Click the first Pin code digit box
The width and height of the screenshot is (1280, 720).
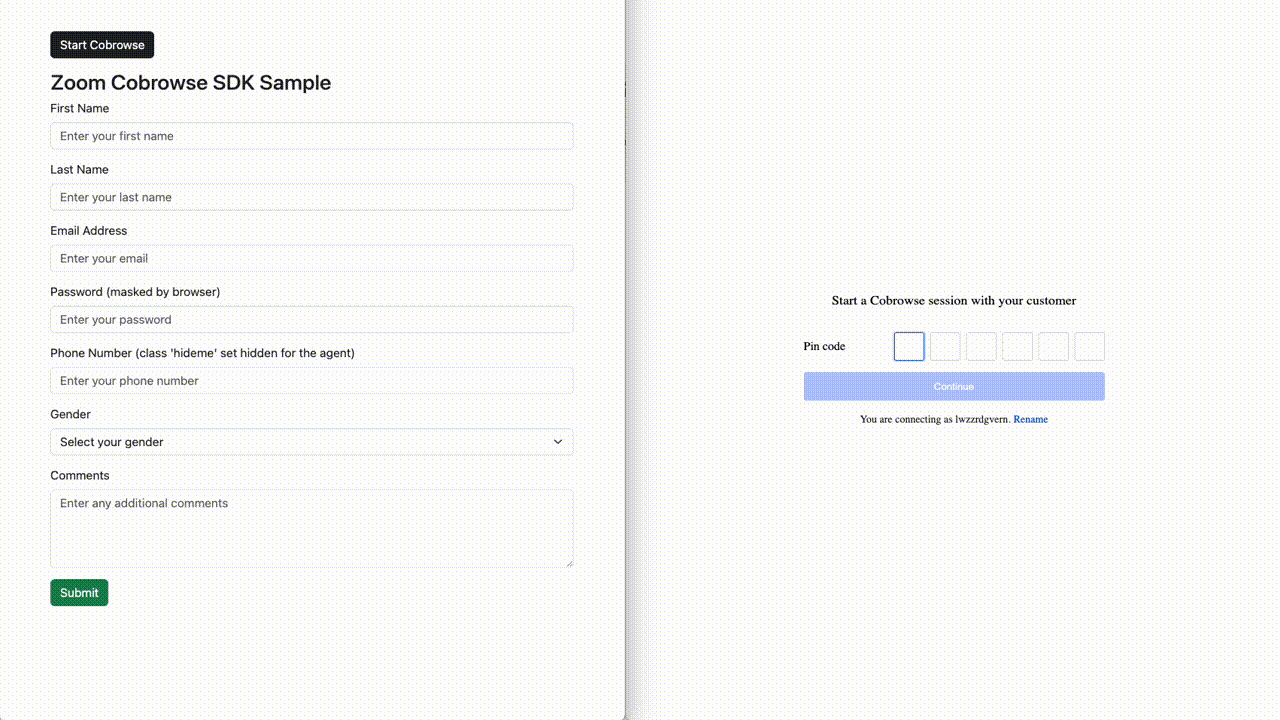pyautogui.click(x=909, y=347)
